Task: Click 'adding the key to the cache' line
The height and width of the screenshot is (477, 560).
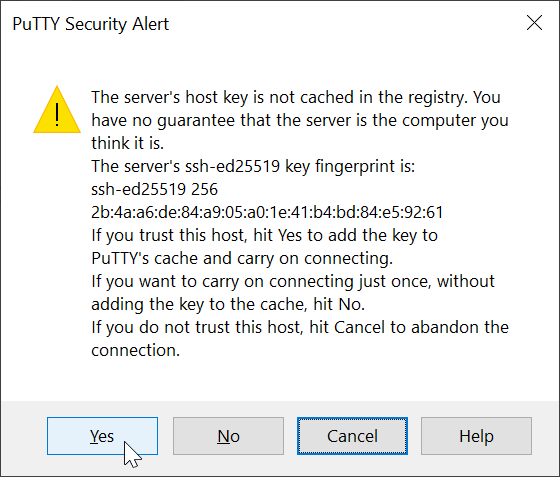Action: click(228, 304)
